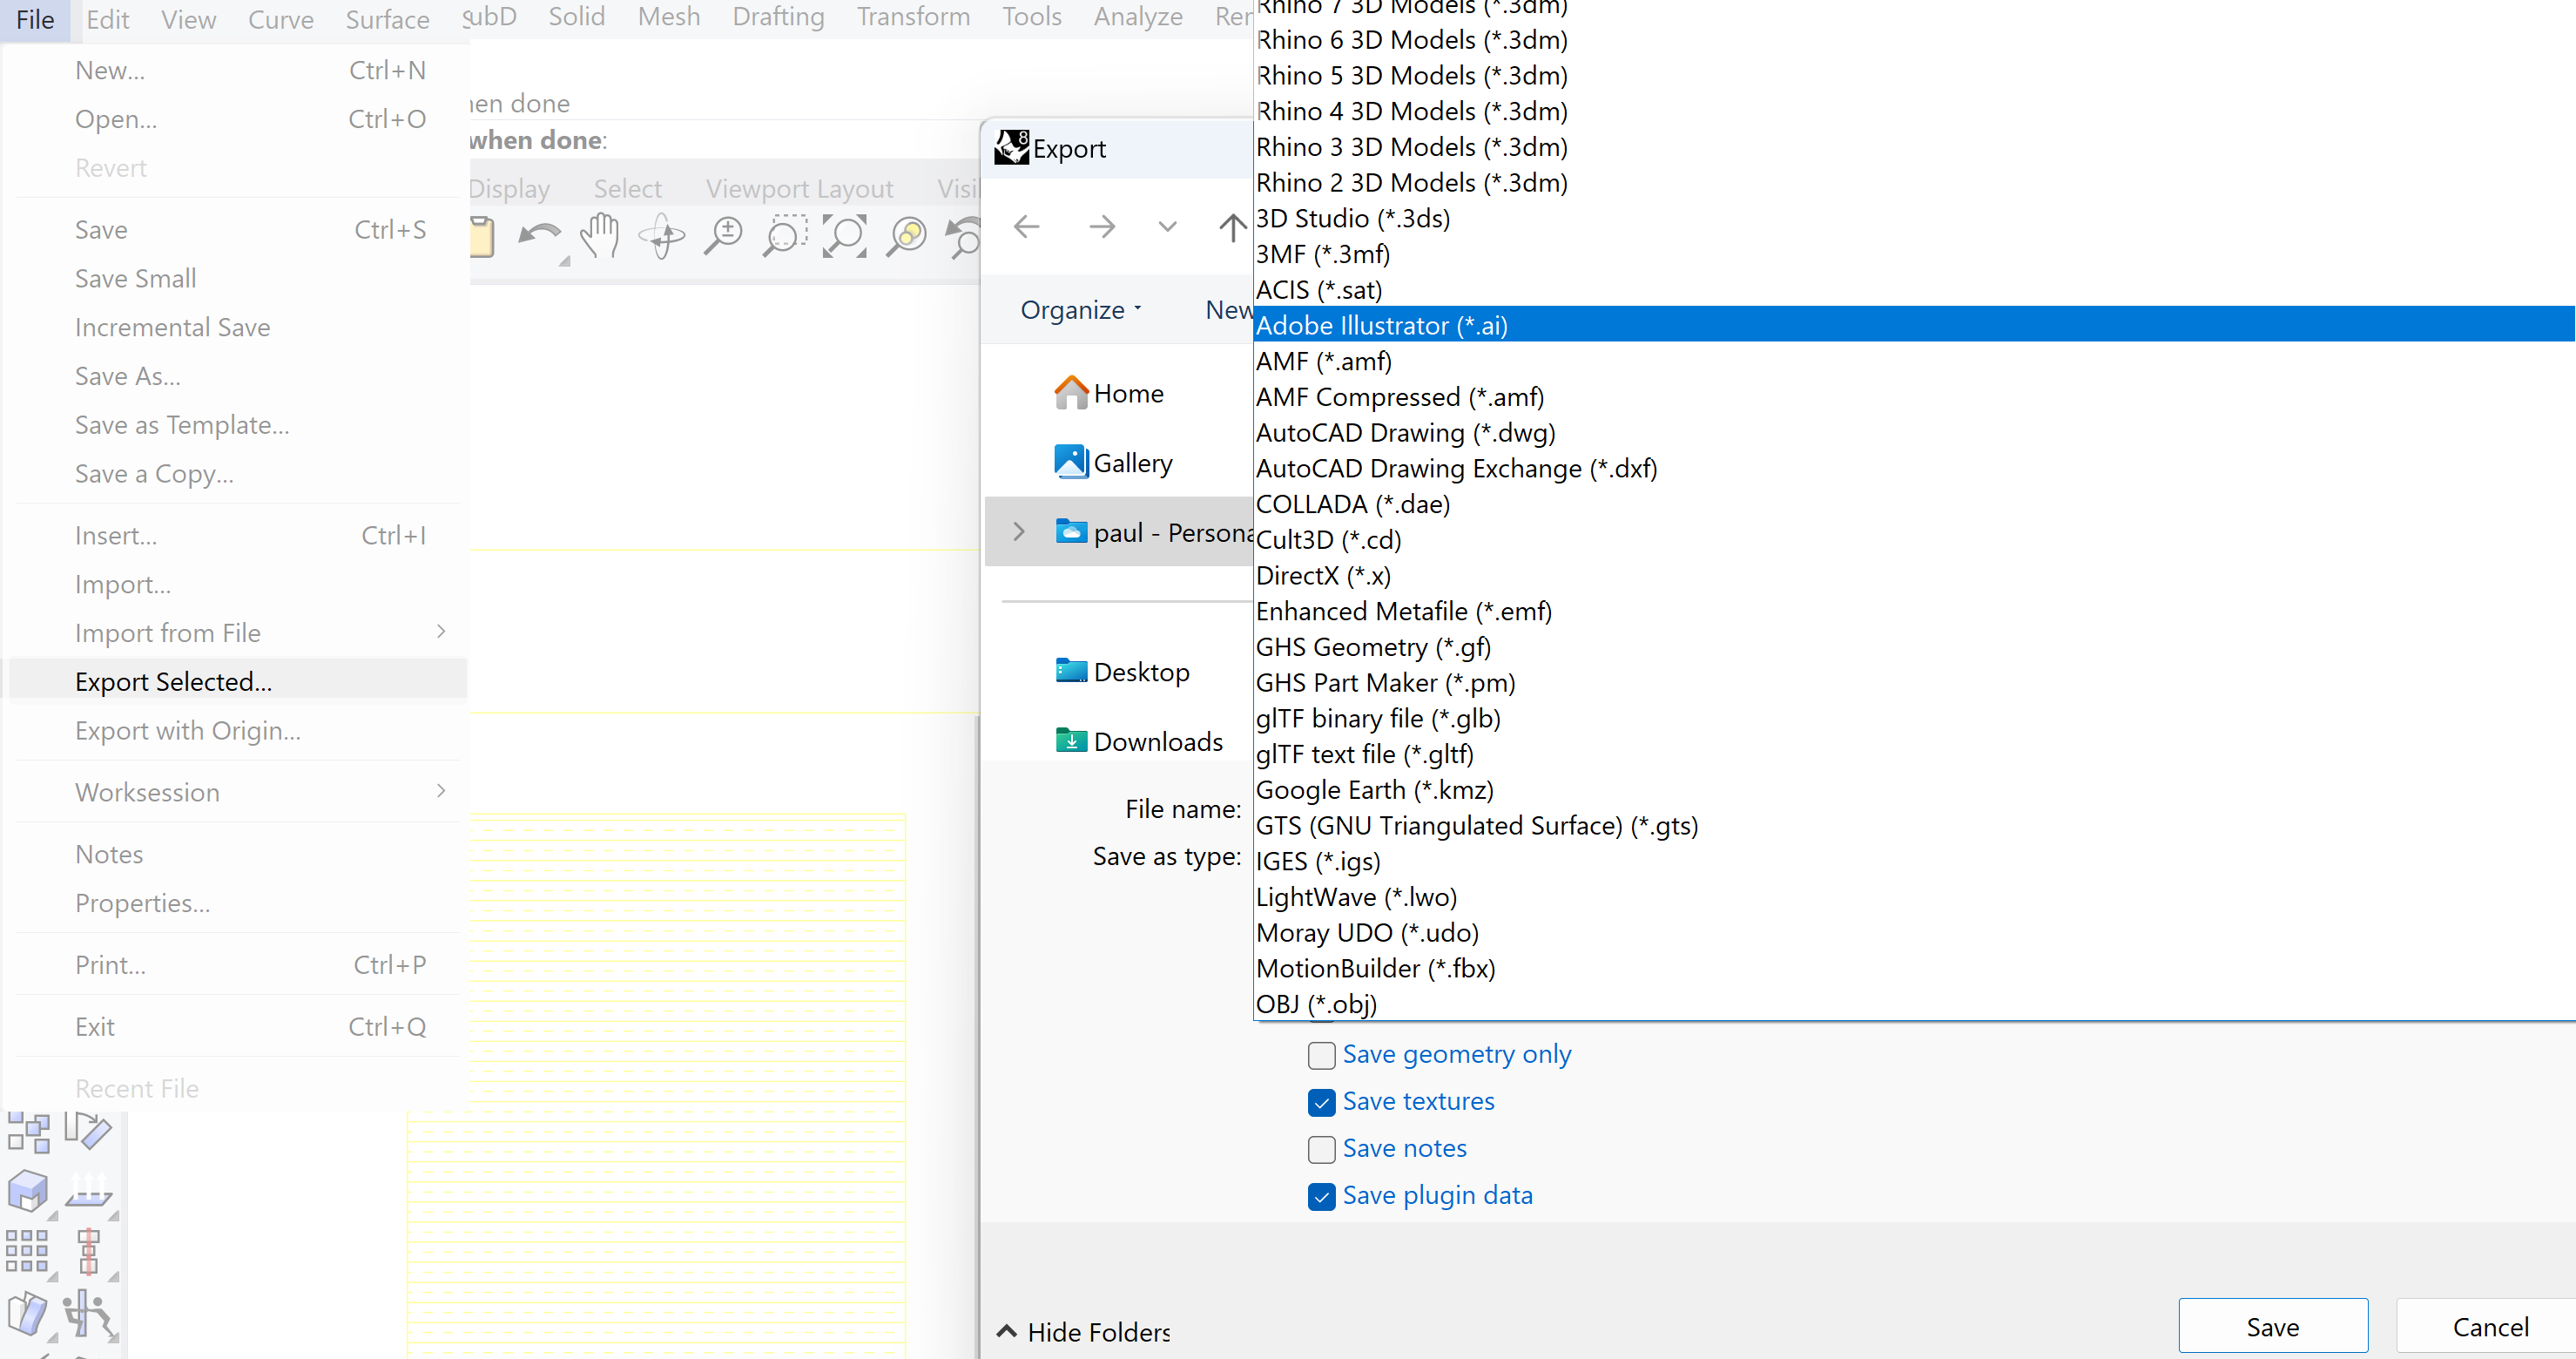Screen dimensions: 2576x1359
Task: Go up one folder level
Action: pyautogui.click(x=1232, y=227)
